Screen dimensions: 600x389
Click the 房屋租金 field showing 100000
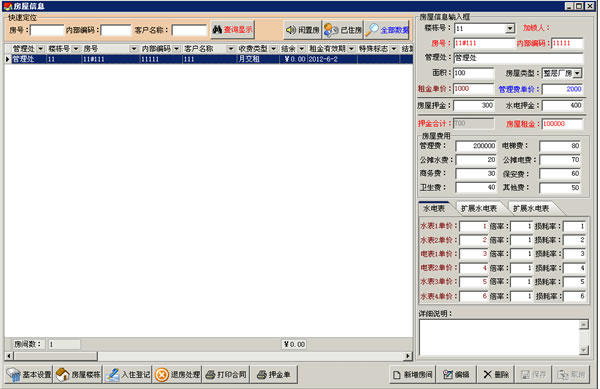pyautogui.click(x=562, y=124)
